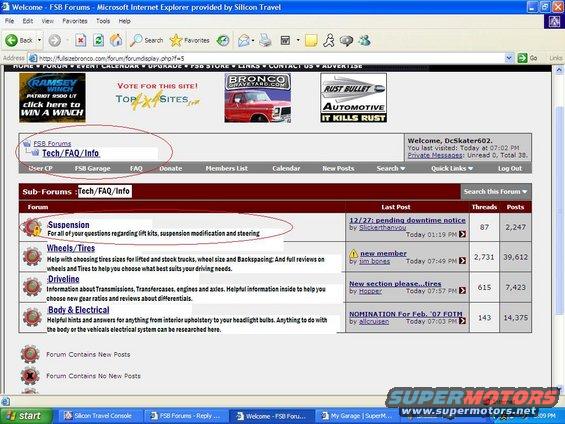This screenshot has width=565, height=424.
Task: Click the New Posts navbar link
Action: (x=338, y=168)
